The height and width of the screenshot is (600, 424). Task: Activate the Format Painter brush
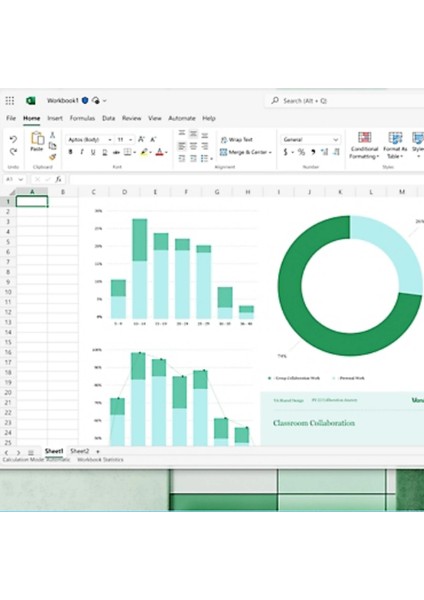point(52,157)
